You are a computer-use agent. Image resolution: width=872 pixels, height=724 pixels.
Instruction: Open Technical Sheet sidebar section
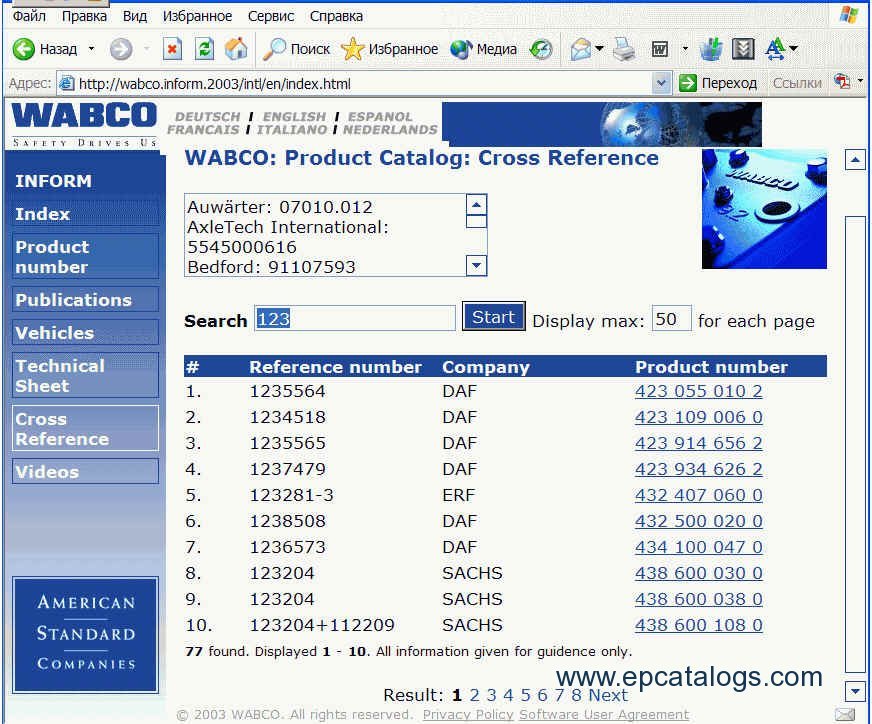(x=85, y=375)
